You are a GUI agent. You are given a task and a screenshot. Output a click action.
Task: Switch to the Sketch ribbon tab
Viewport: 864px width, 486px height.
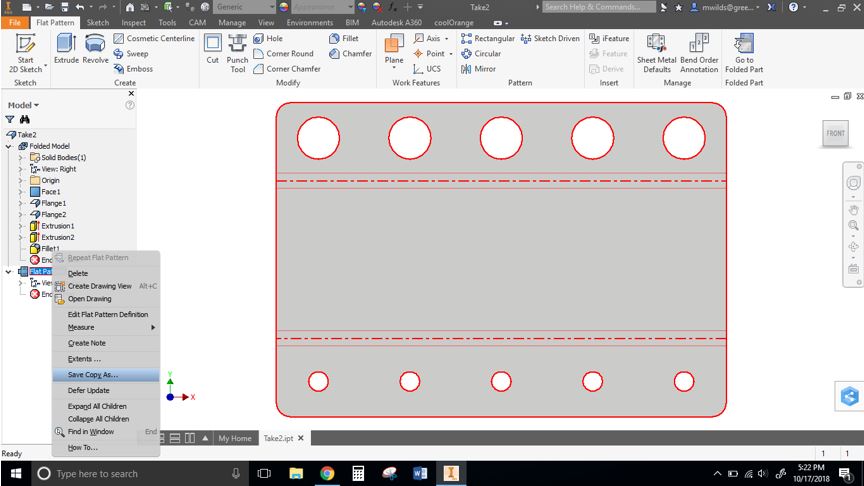click(x=98, y=23)
